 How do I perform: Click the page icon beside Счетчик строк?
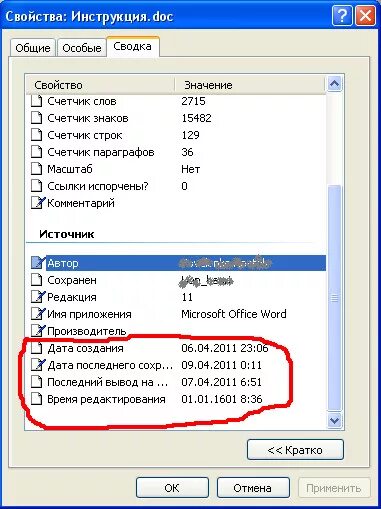(37, 135)
